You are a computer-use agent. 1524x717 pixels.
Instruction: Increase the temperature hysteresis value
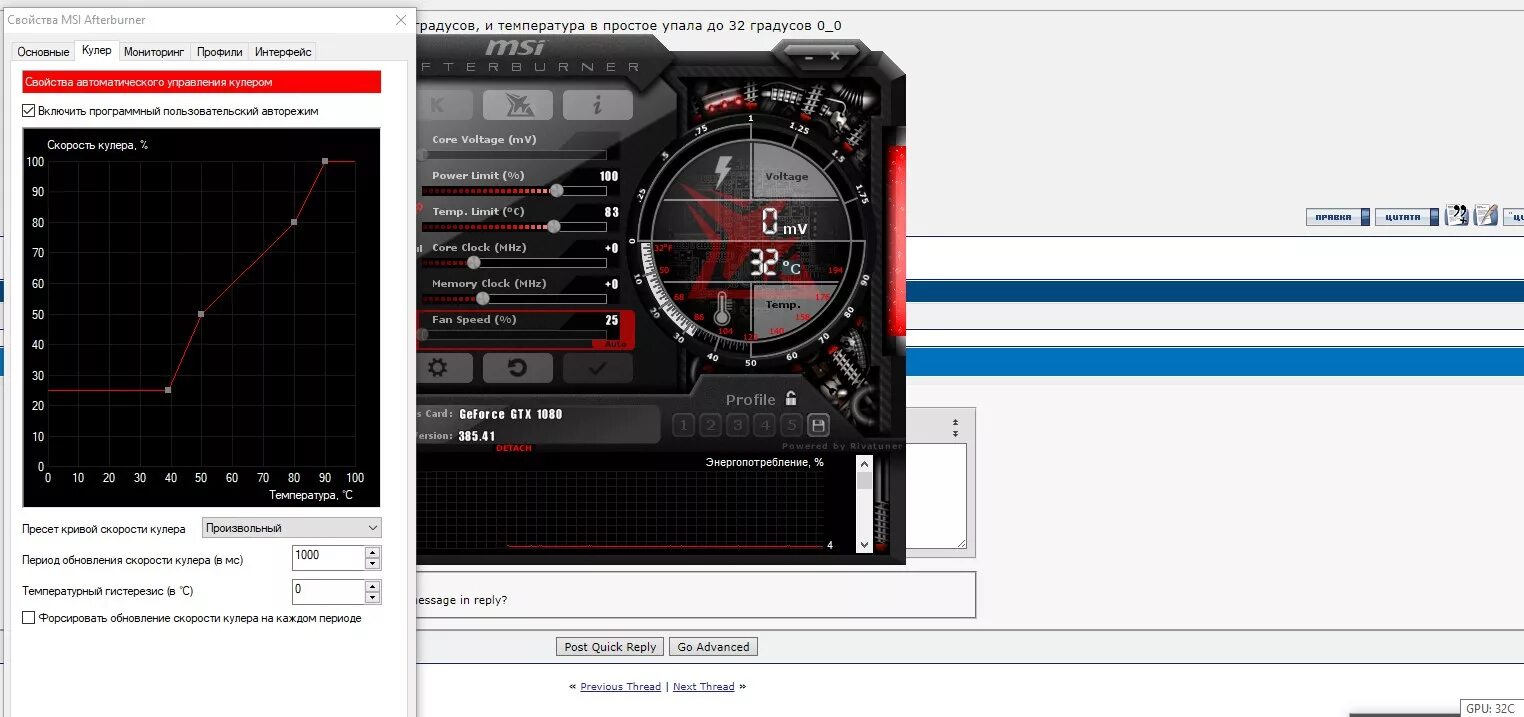click(x=373, y=586)
